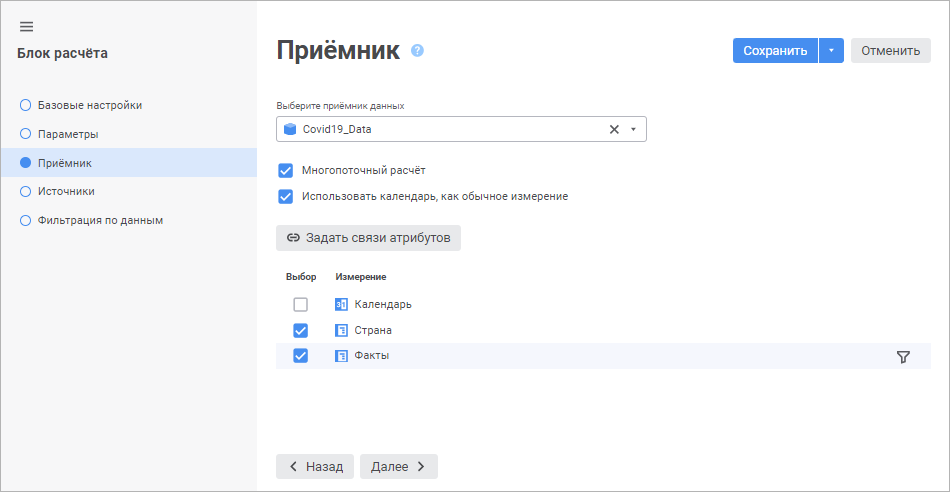Clear the Covid19_Data selection
The height and width of the screenshot is (492, 950).
pos(614,129)
